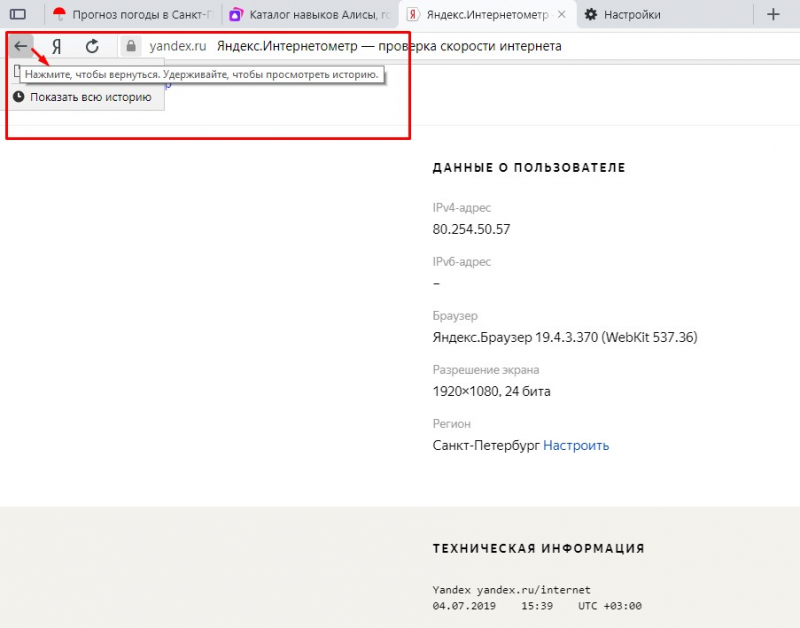Click the page title text in address bar
This screenshot has height=628, width=800.
point(389,46)
